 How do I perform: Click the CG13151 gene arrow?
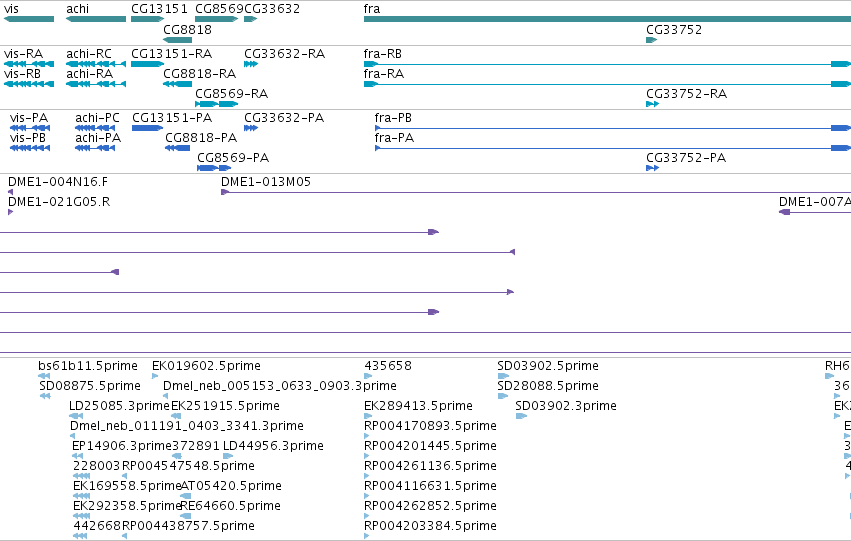tap(148, 19)
